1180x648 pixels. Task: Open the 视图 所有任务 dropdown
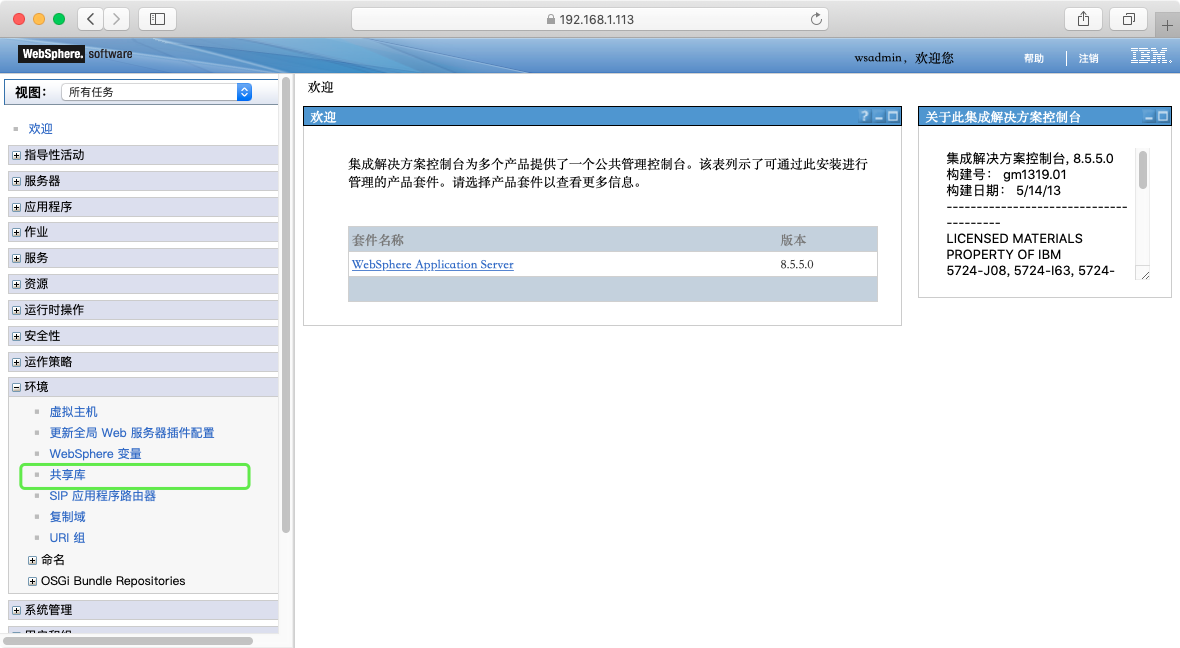pyautogui.click(x=157, y=92)
